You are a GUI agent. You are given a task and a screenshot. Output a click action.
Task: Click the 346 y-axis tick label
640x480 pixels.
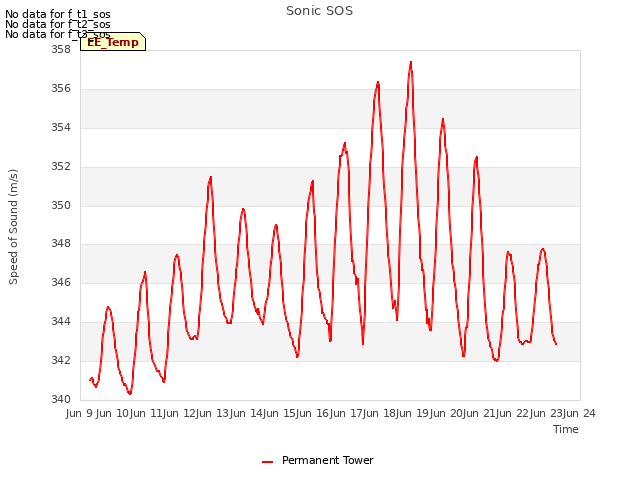tap(61, 282)
